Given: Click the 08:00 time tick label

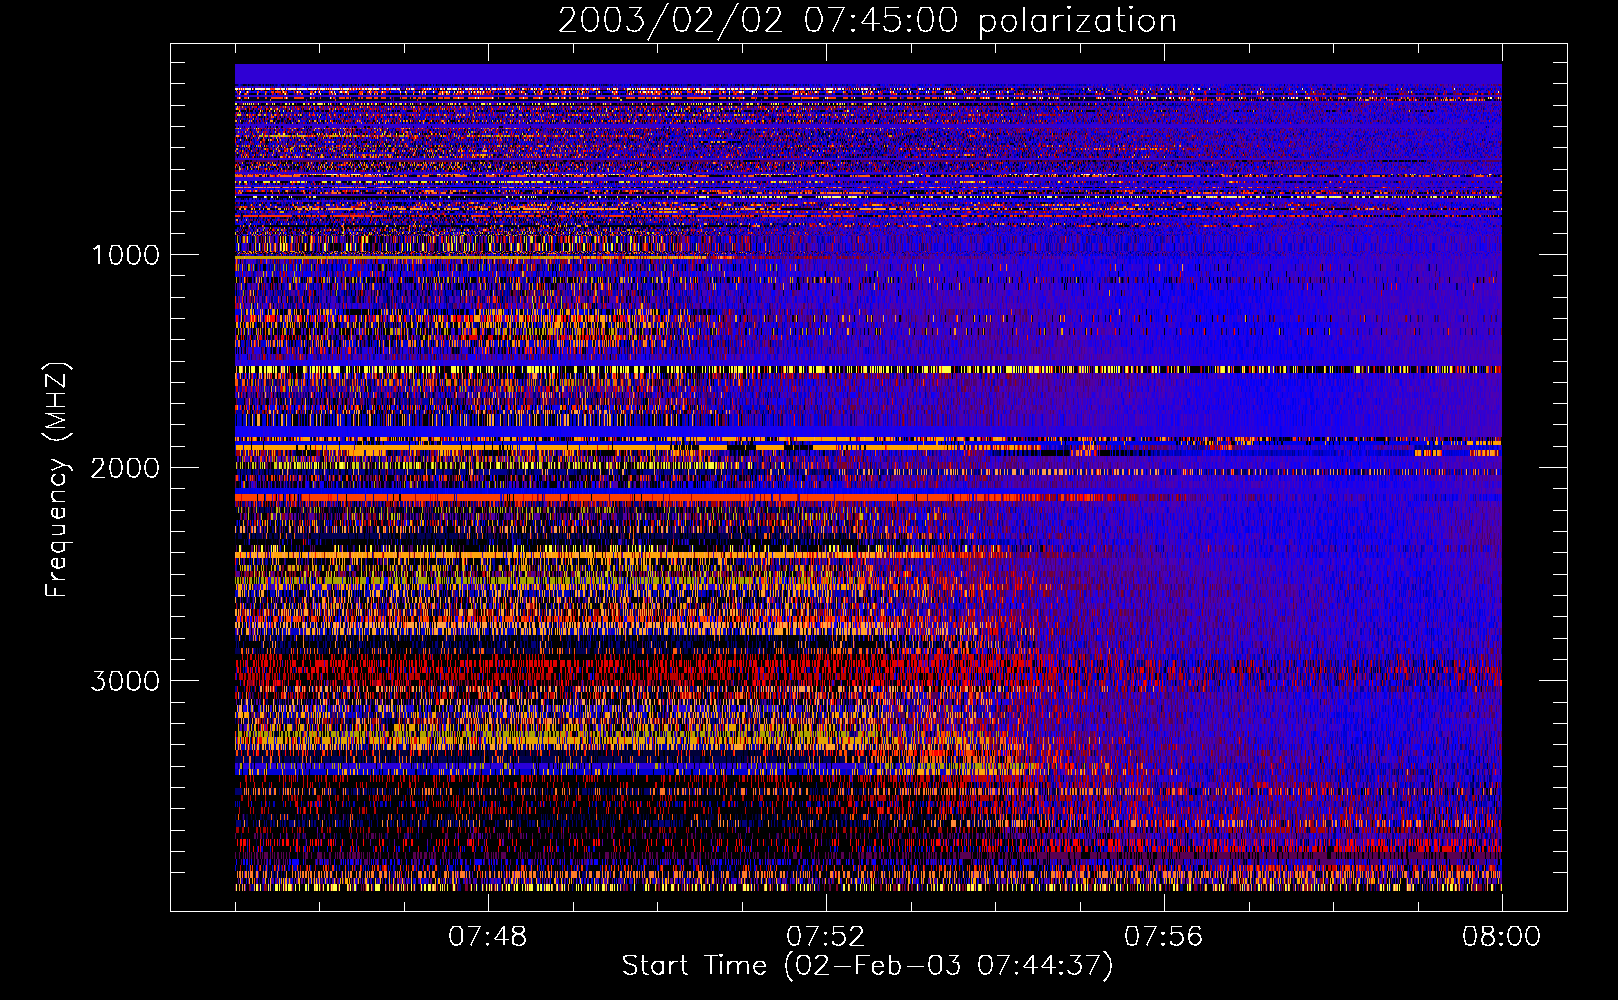Looking at the screenshot, I should [1501, 937].
